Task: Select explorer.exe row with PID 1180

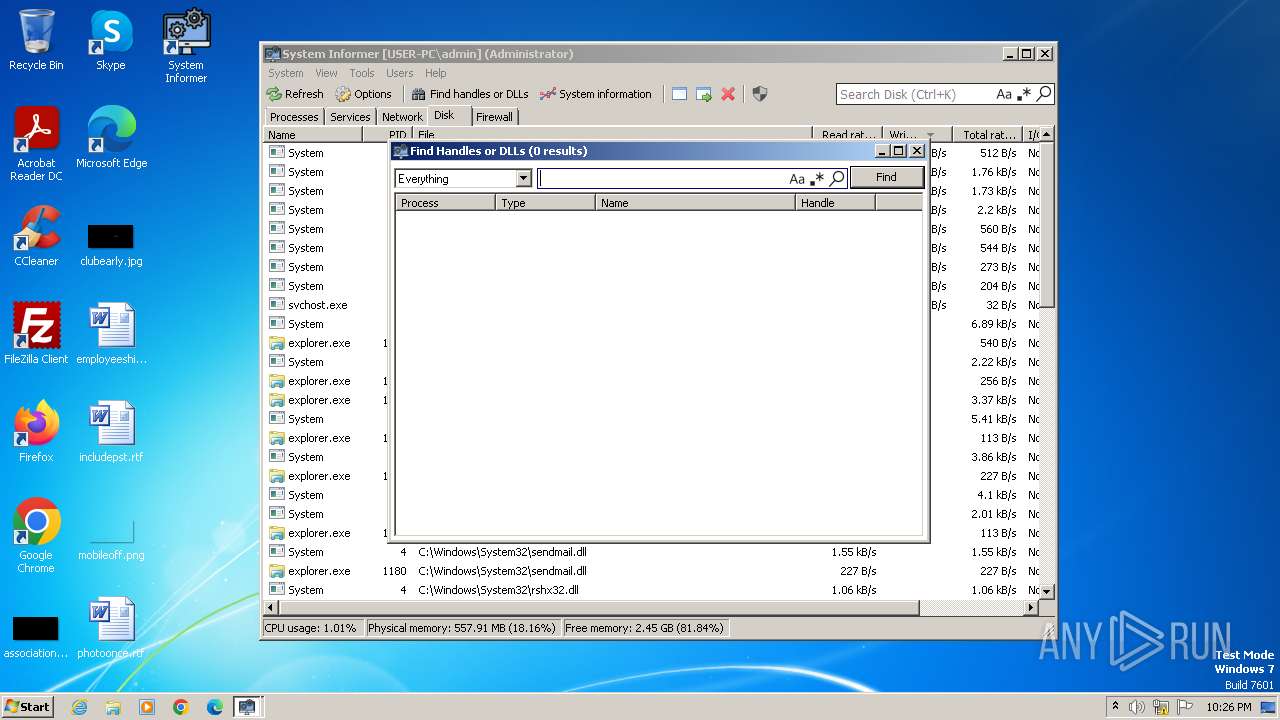Action: (x=653, y=571)
